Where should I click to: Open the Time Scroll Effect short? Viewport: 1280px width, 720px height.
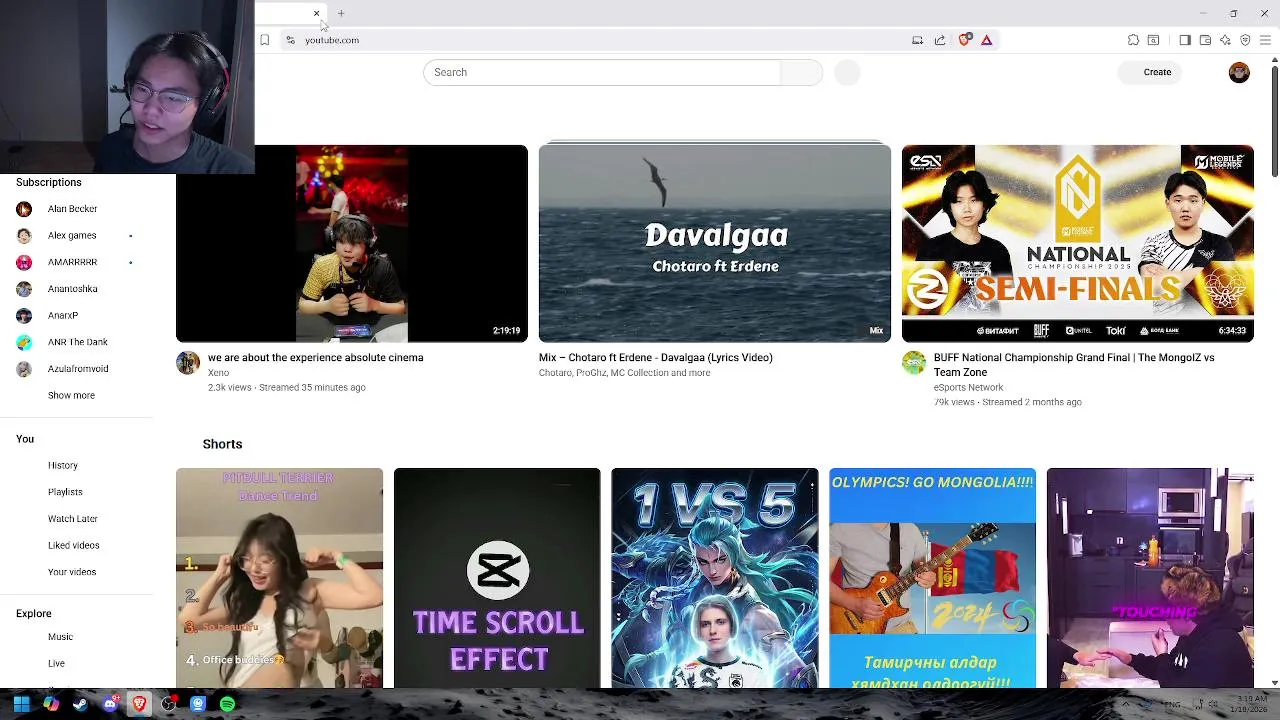(497, 578)
